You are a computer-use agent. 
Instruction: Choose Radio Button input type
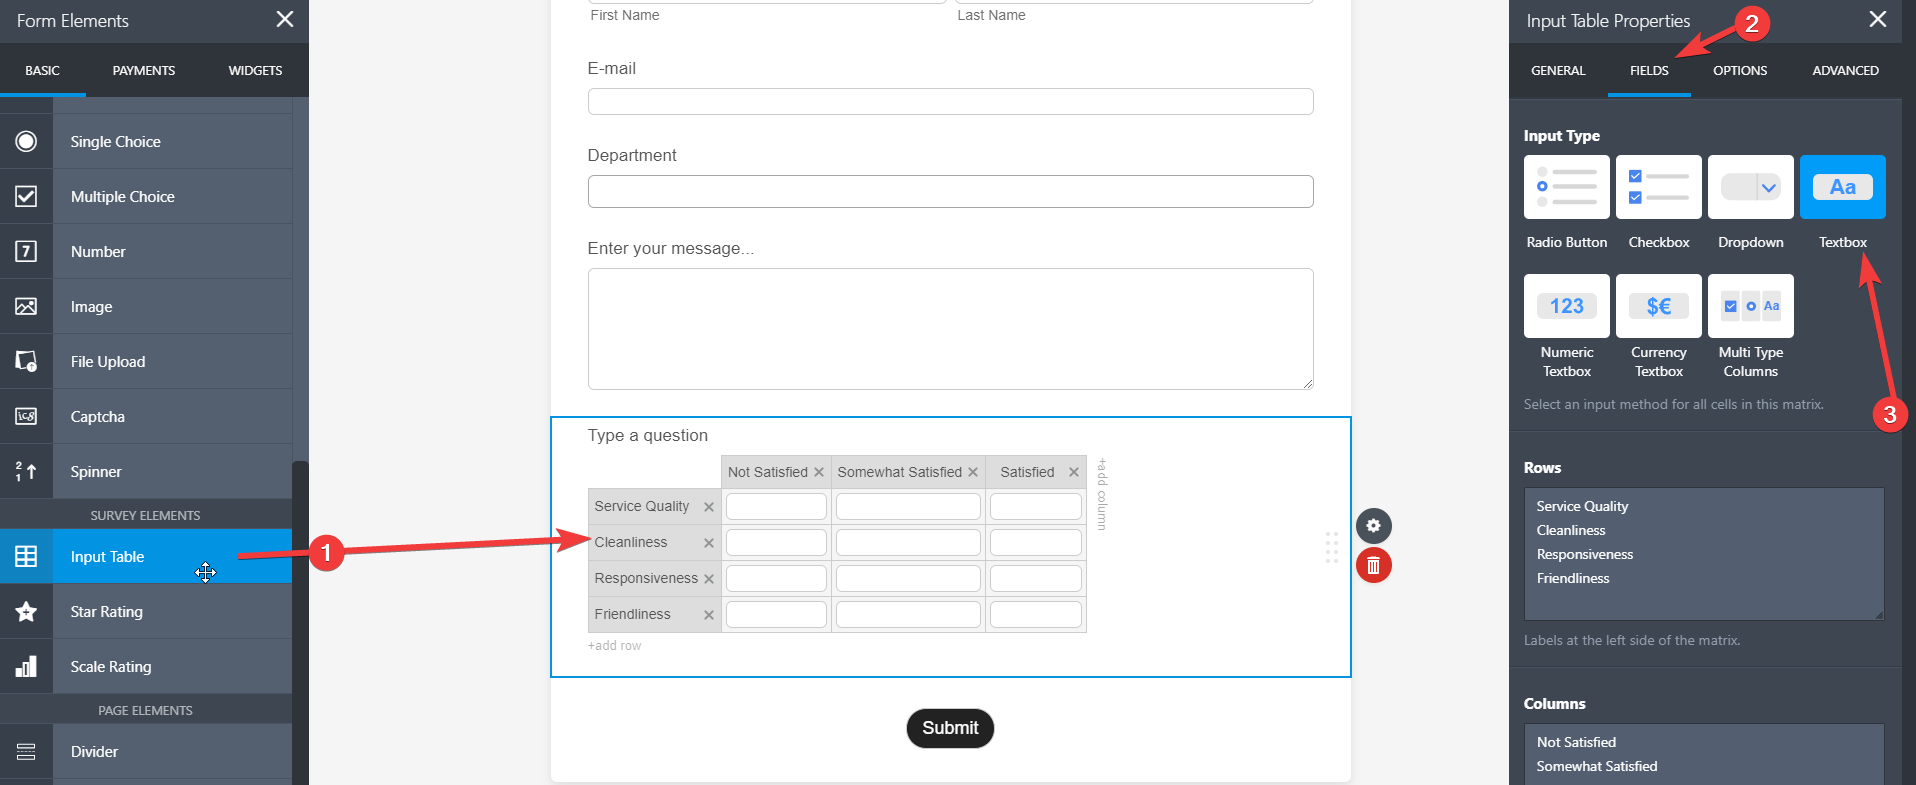(1566, 187)
